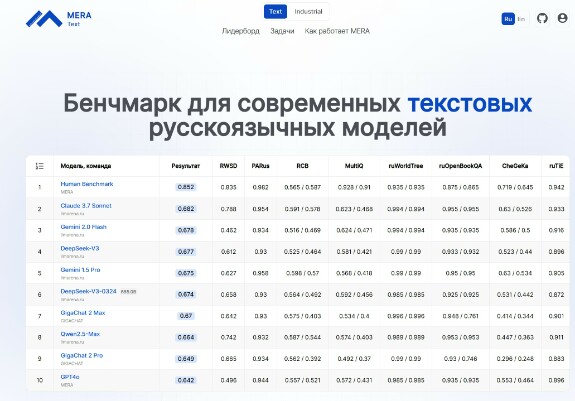575x401 pixels.
Task: Open the Задачи menu item
Action: 282,31
